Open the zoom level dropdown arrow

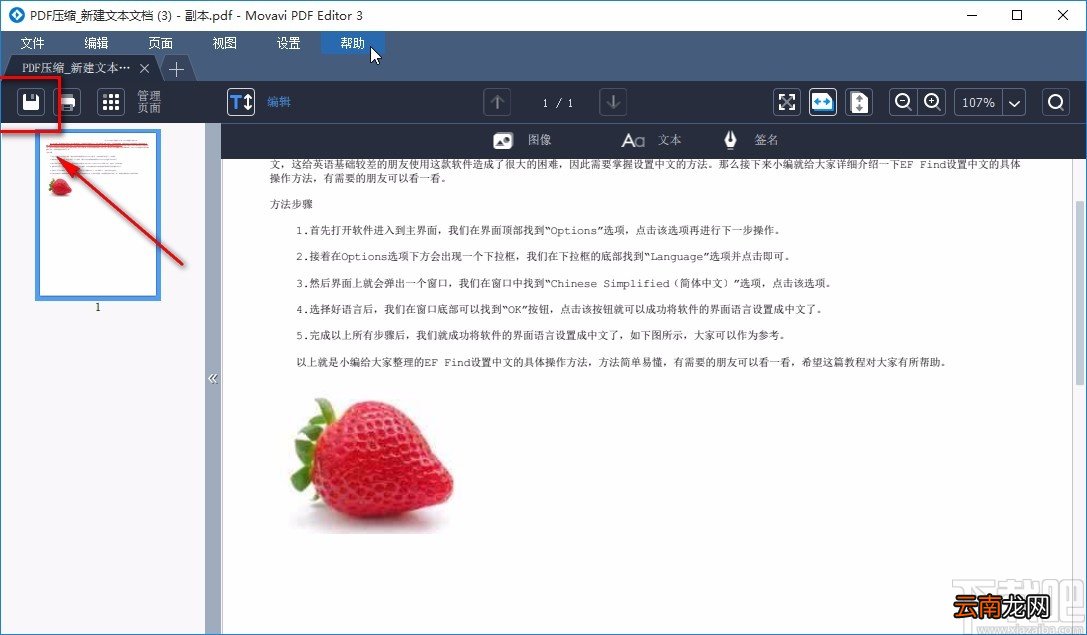[x=1014, y=103]
